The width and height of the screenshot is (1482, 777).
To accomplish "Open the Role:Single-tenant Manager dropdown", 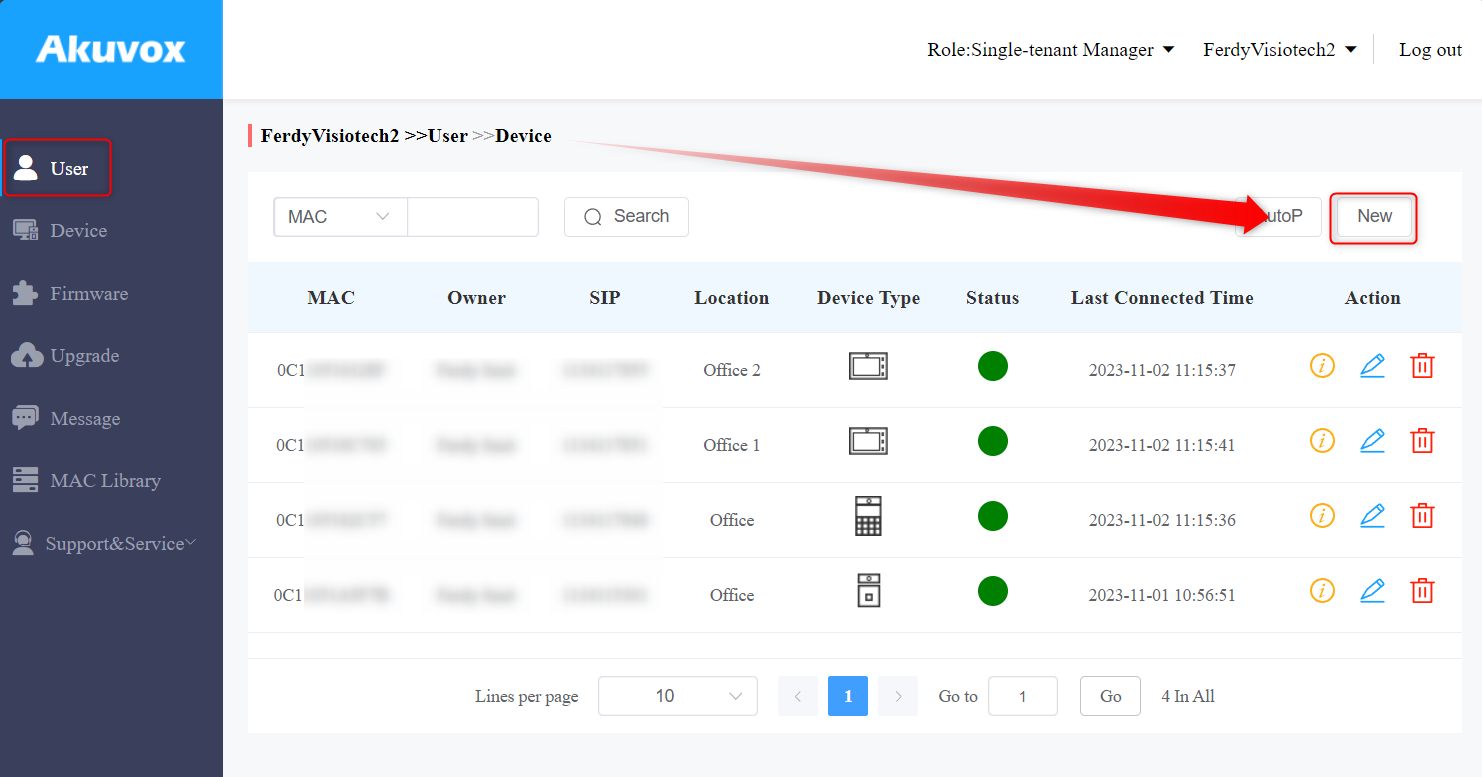I will click(1050, 49).
